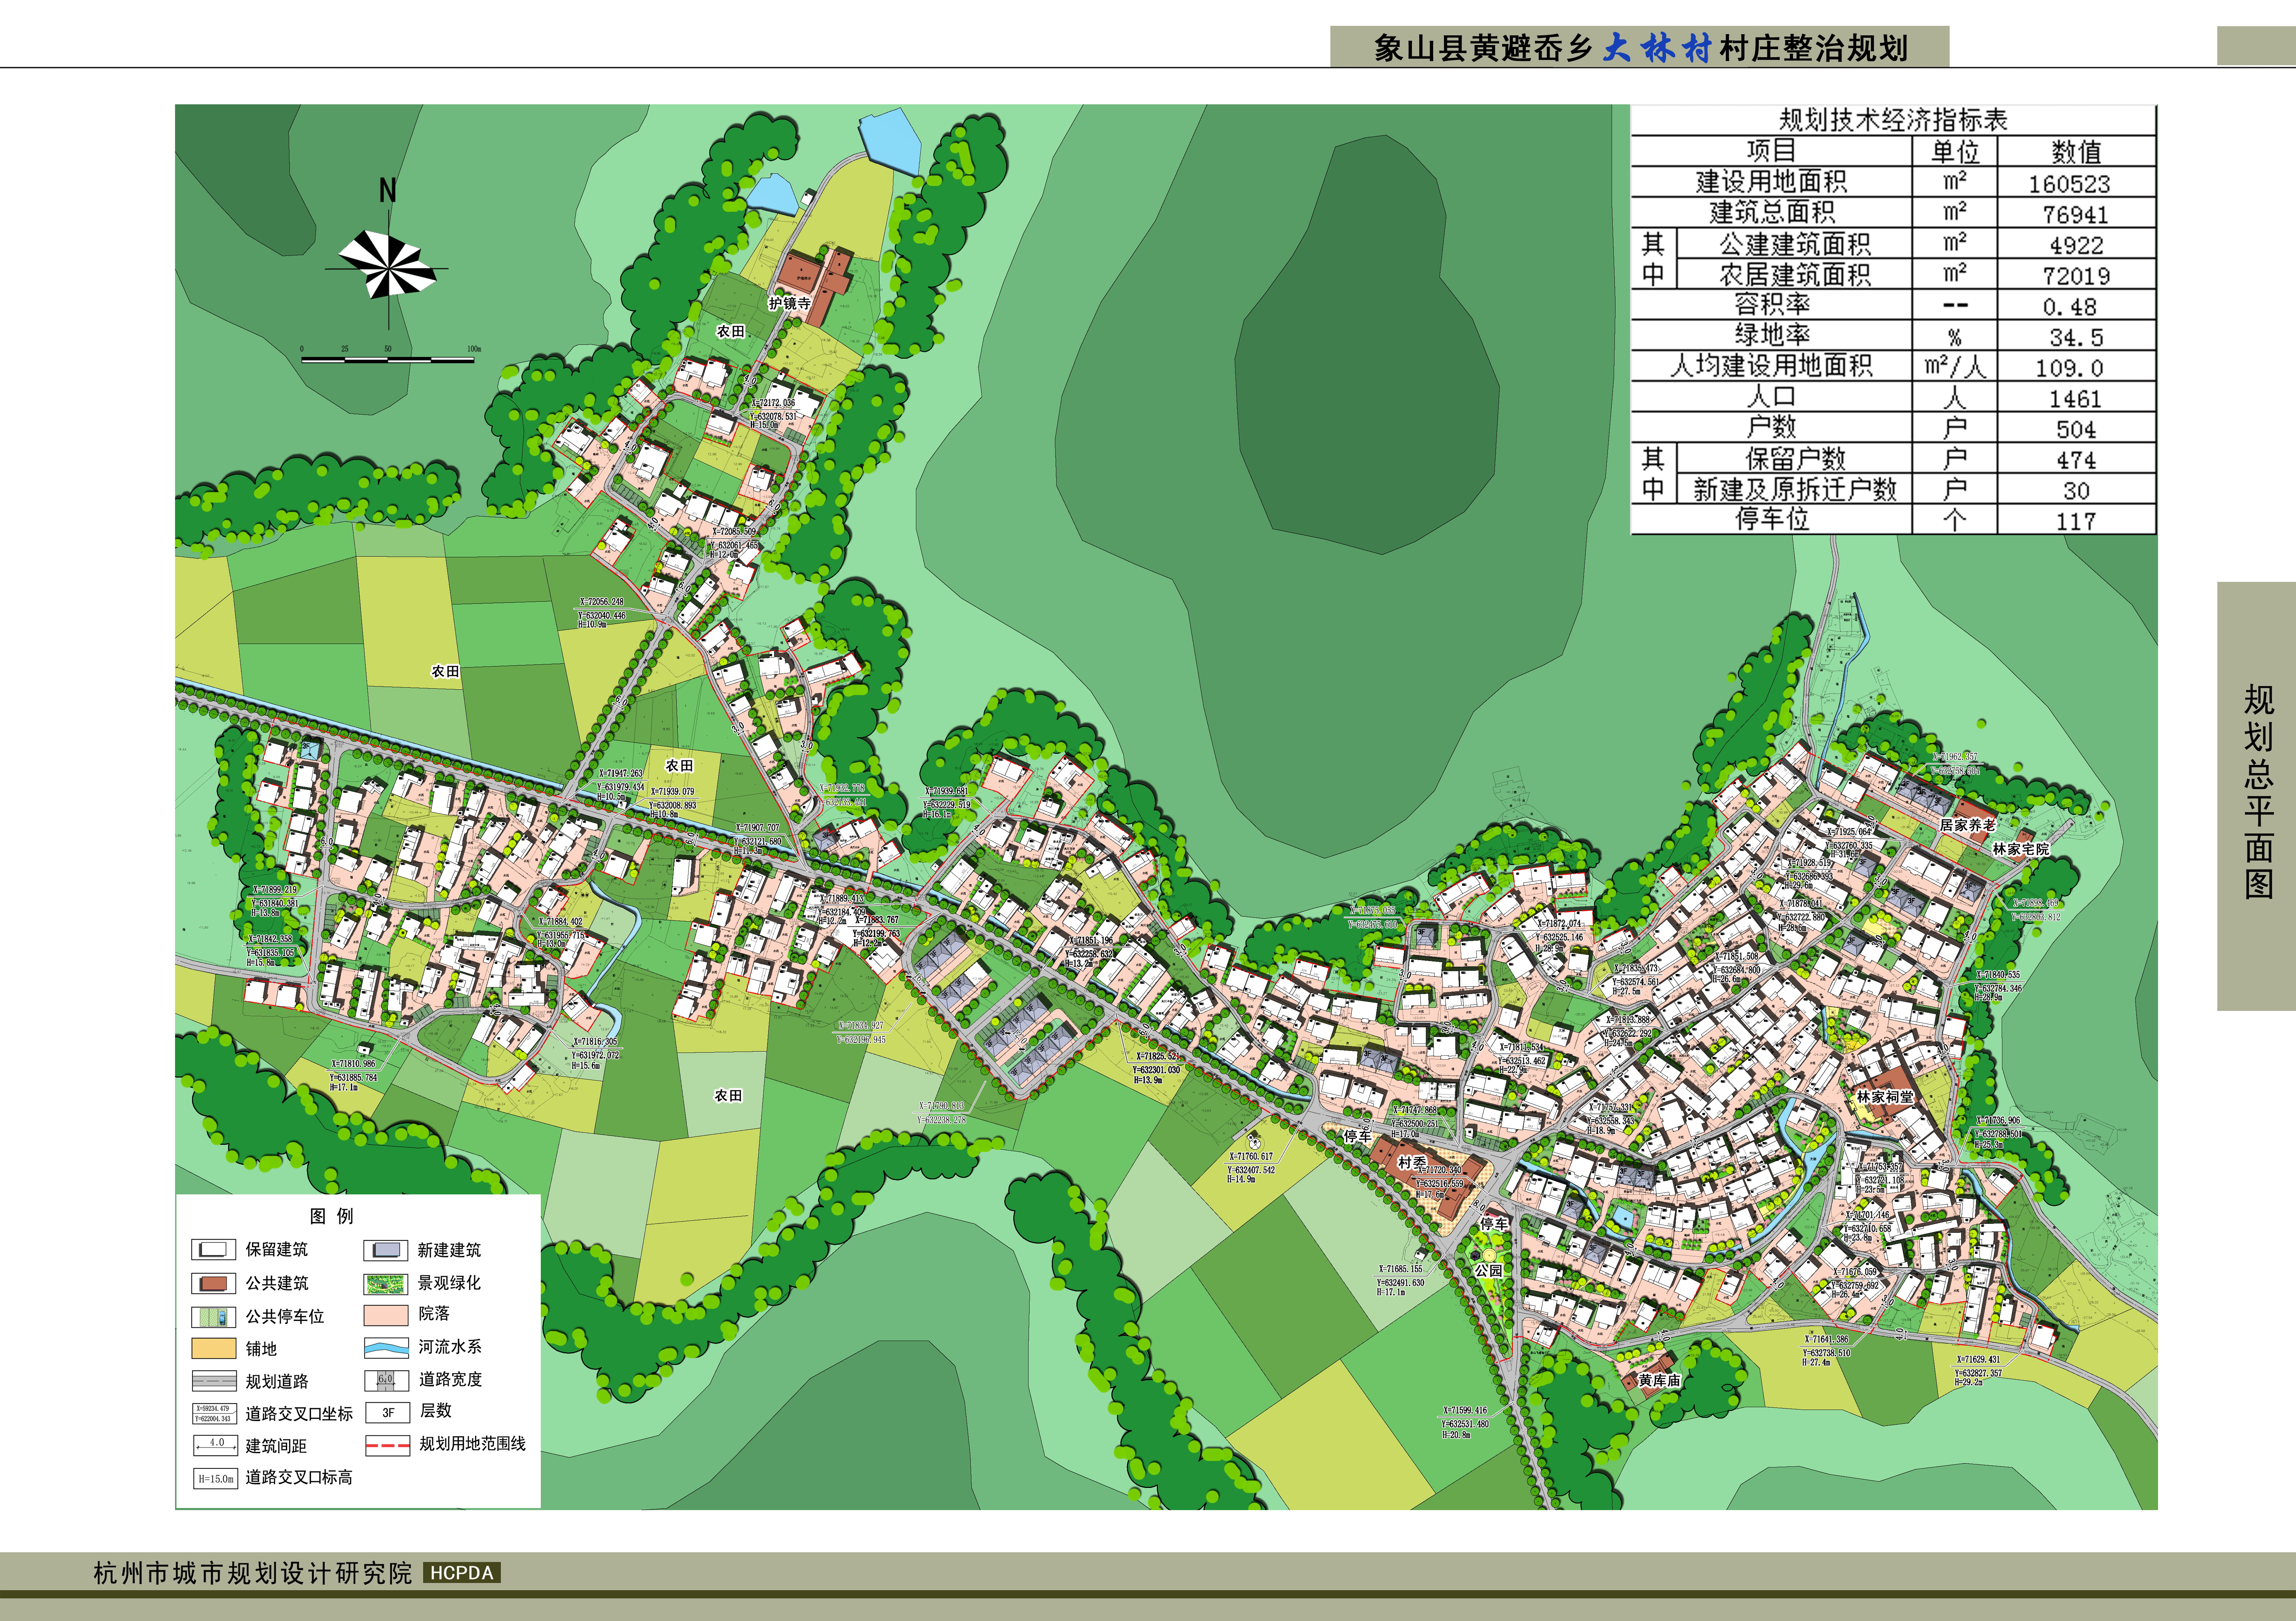Click the 林家祠堂 map label
Image resolution: width=2296 pixels, height=1621 pixels.
pos(1885,1097)
